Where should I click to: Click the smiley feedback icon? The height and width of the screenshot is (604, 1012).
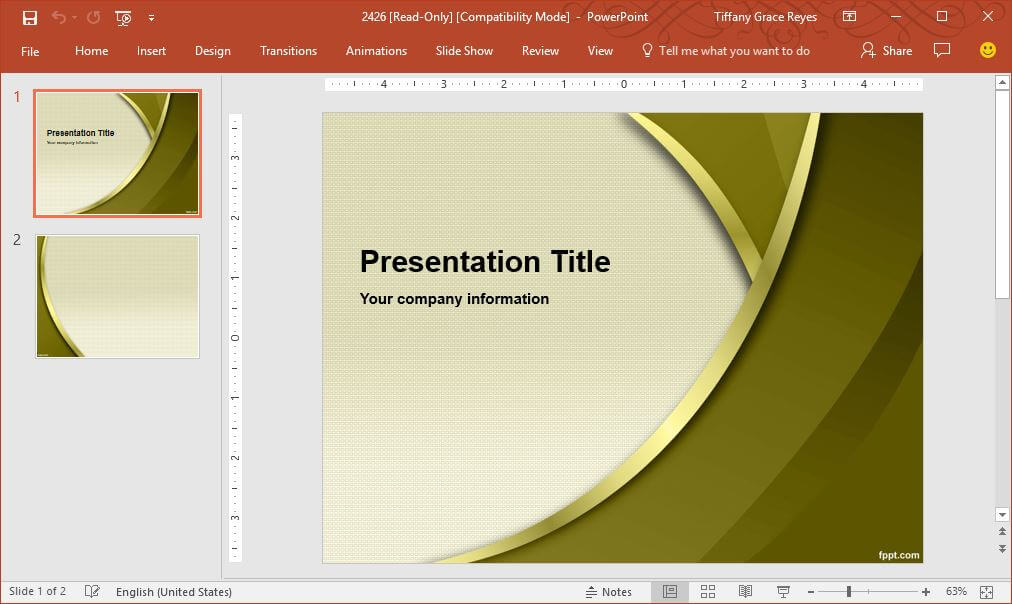coord(987,49)
